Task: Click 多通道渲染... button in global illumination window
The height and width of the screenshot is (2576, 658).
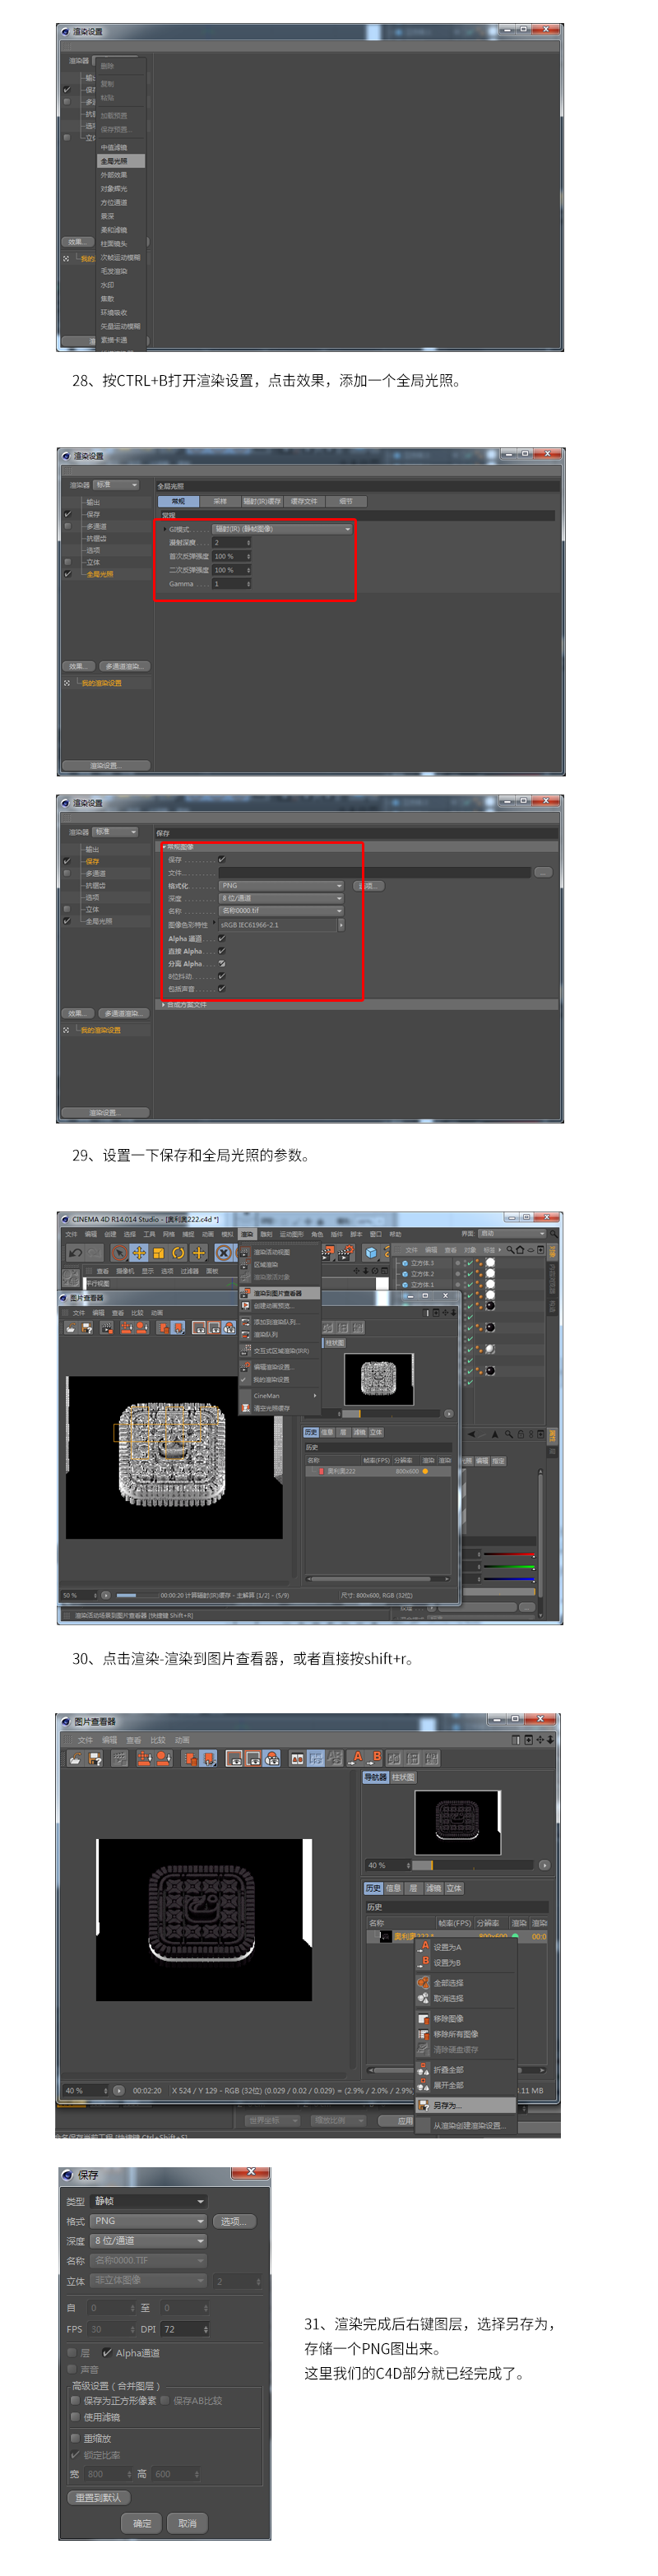Action: pos(124,666)
